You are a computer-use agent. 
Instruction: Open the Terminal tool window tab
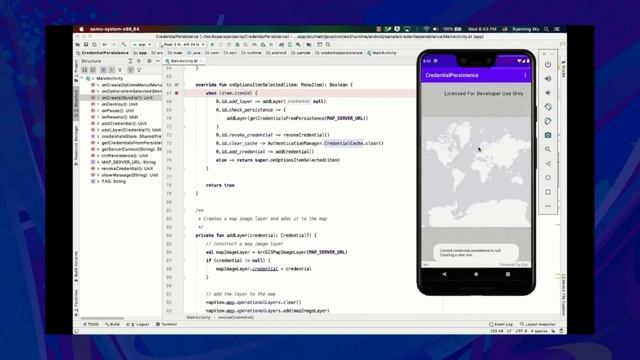[167, 324]
